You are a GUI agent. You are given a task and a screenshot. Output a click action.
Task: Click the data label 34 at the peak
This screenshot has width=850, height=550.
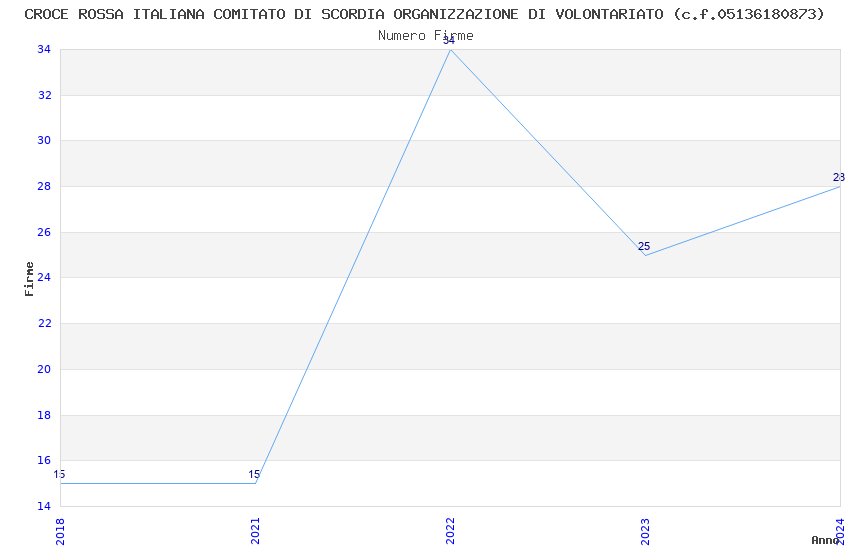pos(449,40)
